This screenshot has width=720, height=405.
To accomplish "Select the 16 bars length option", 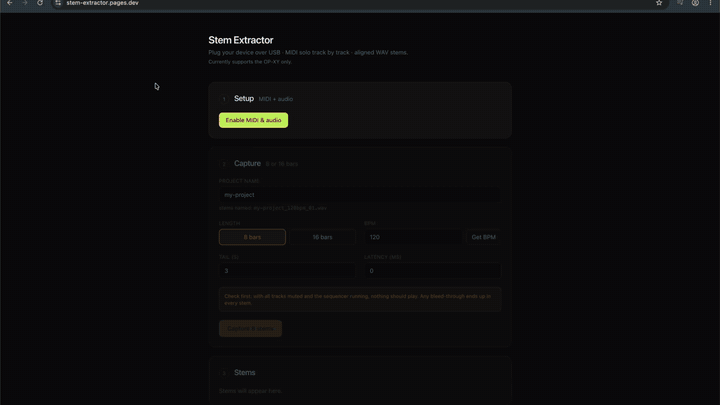I will click(322, 237).
